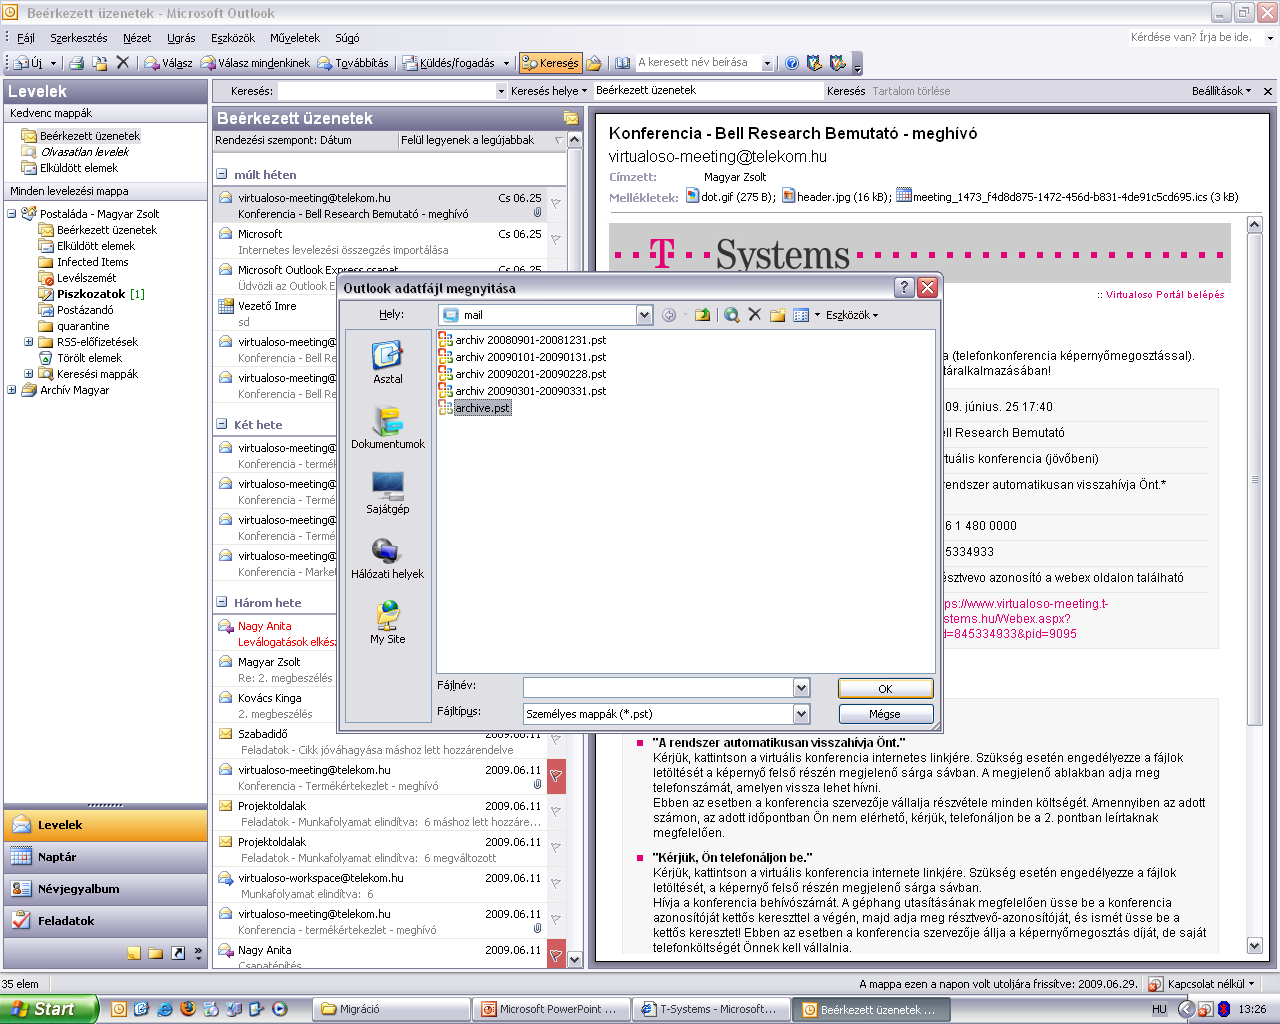
Task: Open the Nézet menu
Action: point(137,38)
